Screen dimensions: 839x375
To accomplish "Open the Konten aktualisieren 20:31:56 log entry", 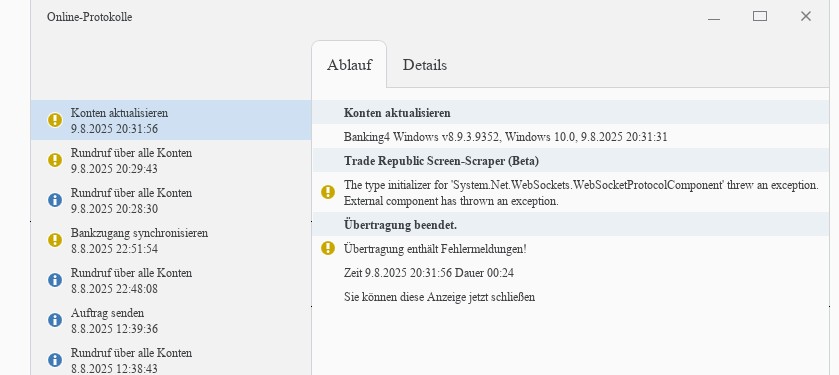I will (x=171, y=120).
